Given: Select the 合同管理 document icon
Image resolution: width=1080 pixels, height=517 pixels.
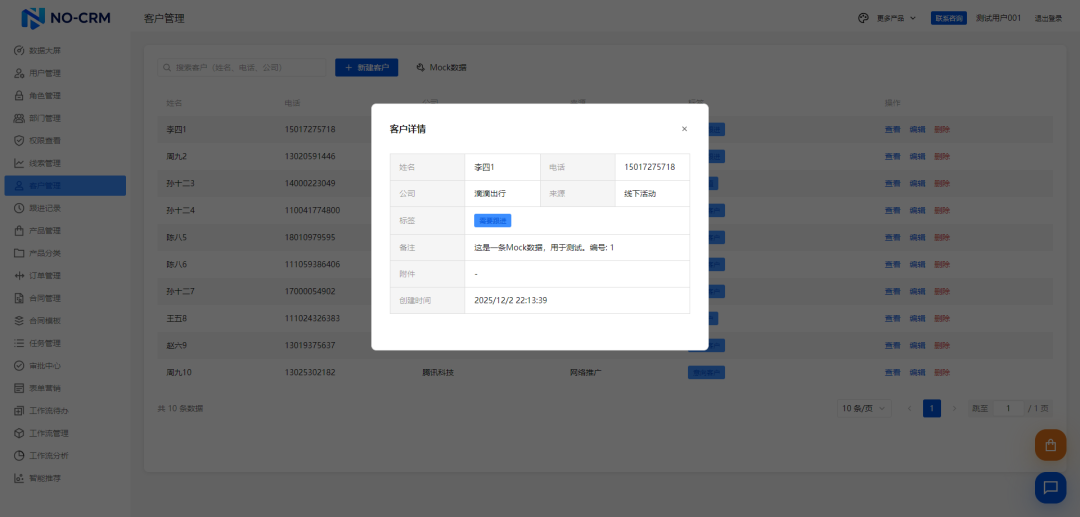Looking at the screenshot, I should click(x=19, y=298).
